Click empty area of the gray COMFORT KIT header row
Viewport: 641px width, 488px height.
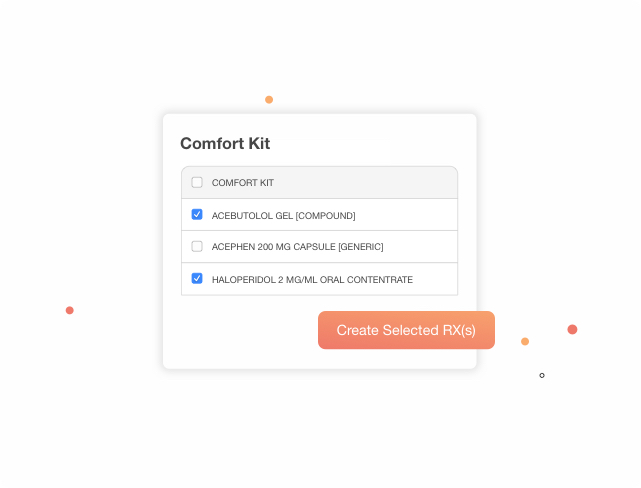[365, 183]
